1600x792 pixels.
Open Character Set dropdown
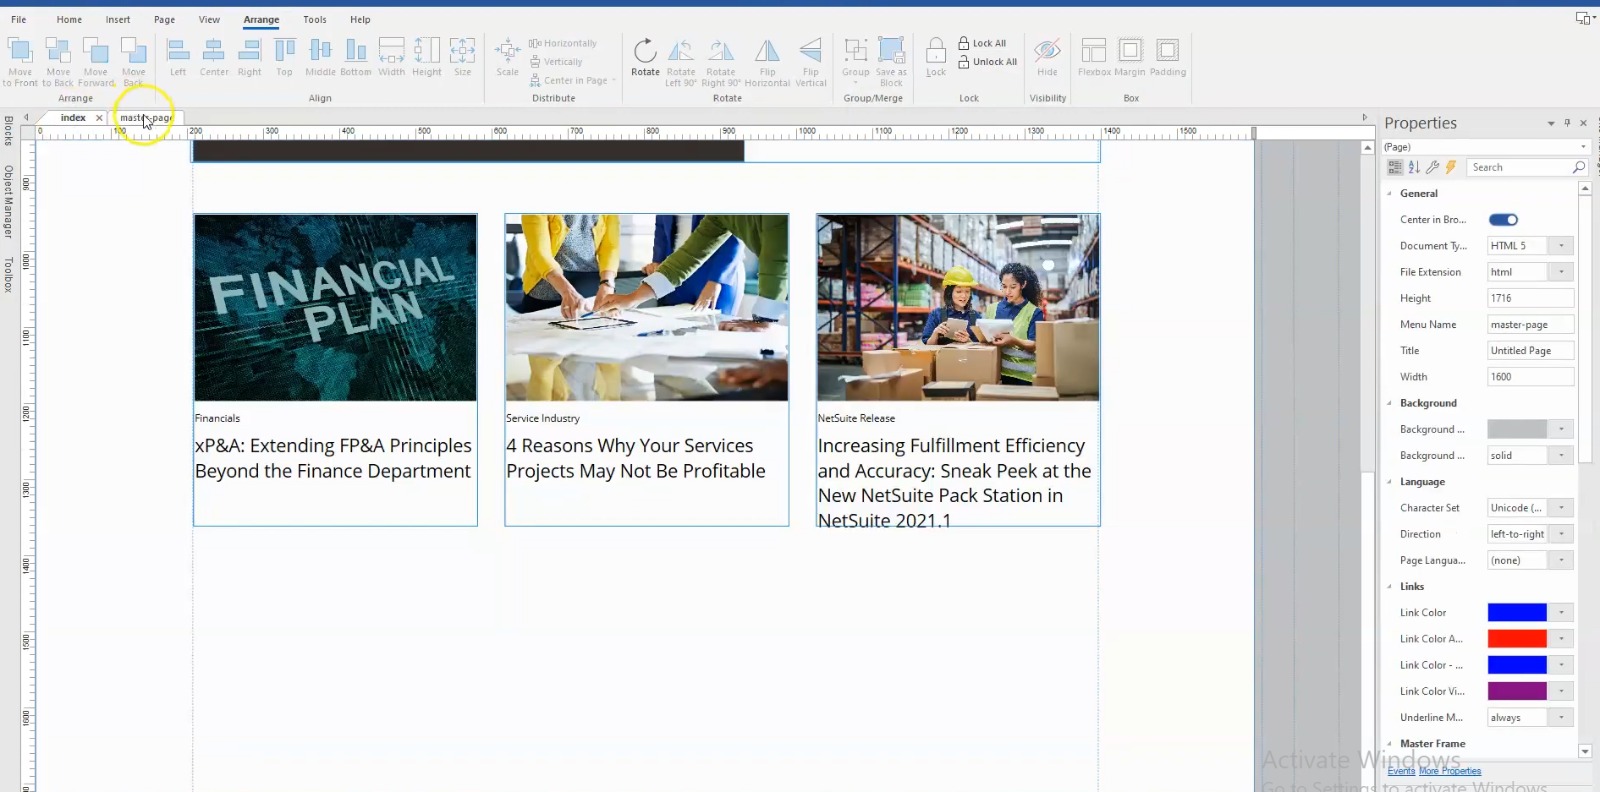(x=1561, y=508)
